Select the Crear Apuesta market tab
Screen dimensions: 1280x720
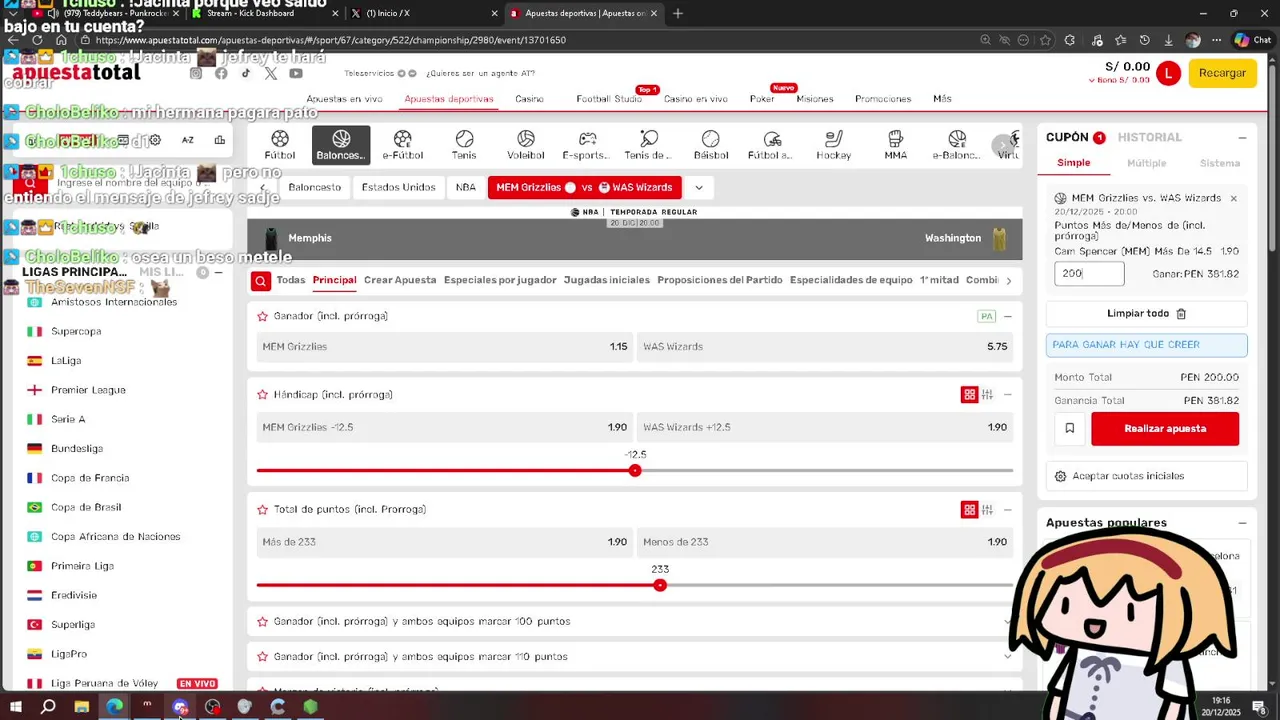[400, 280]
